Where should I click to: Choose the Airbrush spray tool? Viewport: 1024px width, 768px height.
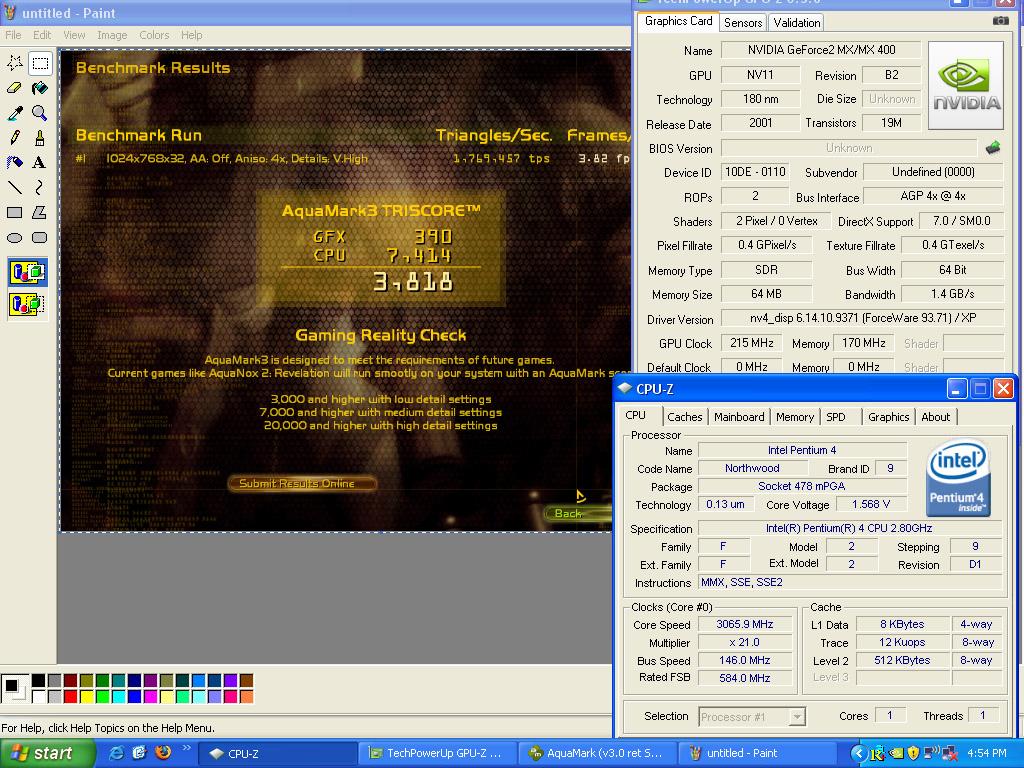coord(14,163)
